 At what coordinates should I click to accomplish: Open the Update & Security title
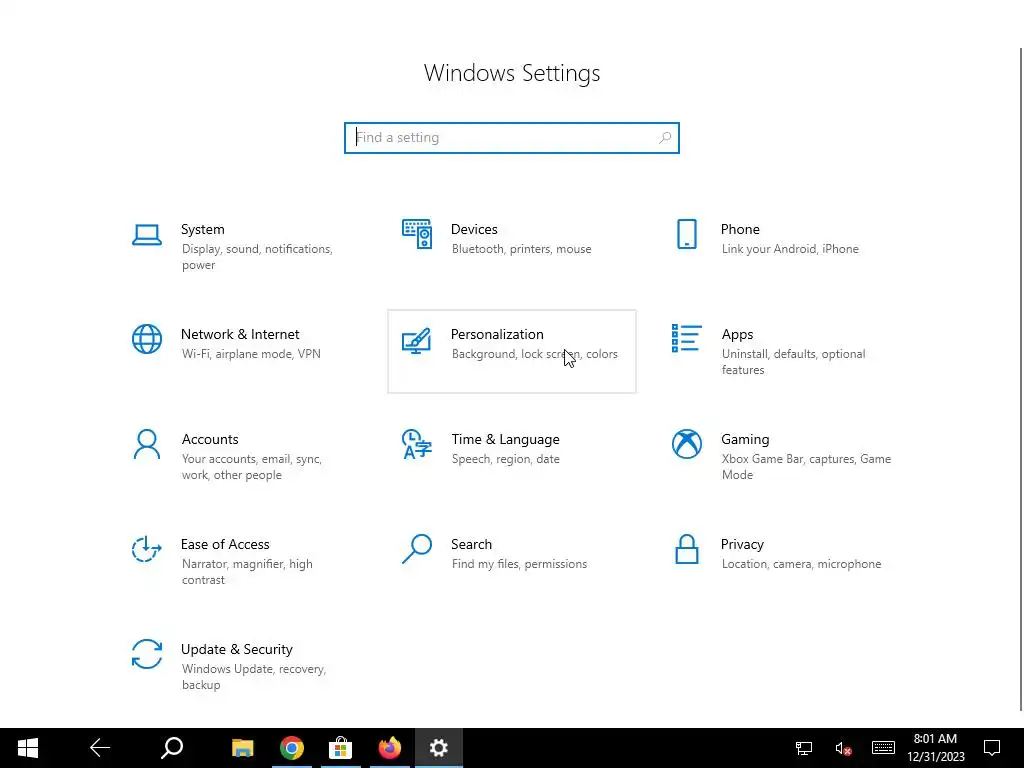236,649
